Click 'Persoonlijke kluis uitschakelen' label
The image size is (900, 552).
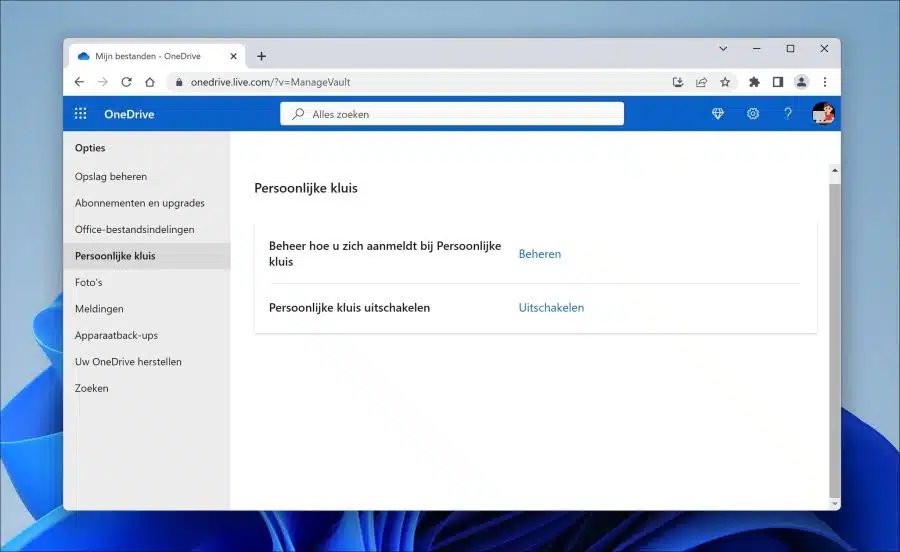349,307
